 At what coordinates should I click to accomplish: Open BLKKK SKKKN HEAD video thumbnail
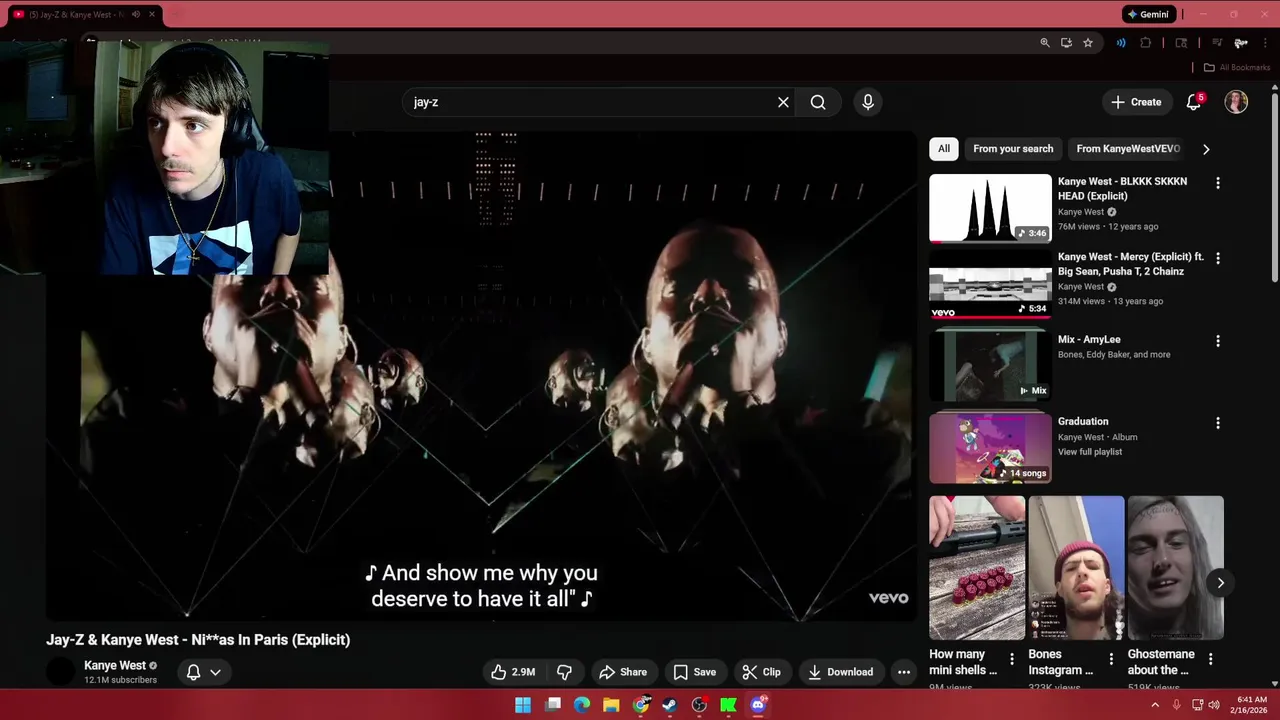[x=990, y=208]
